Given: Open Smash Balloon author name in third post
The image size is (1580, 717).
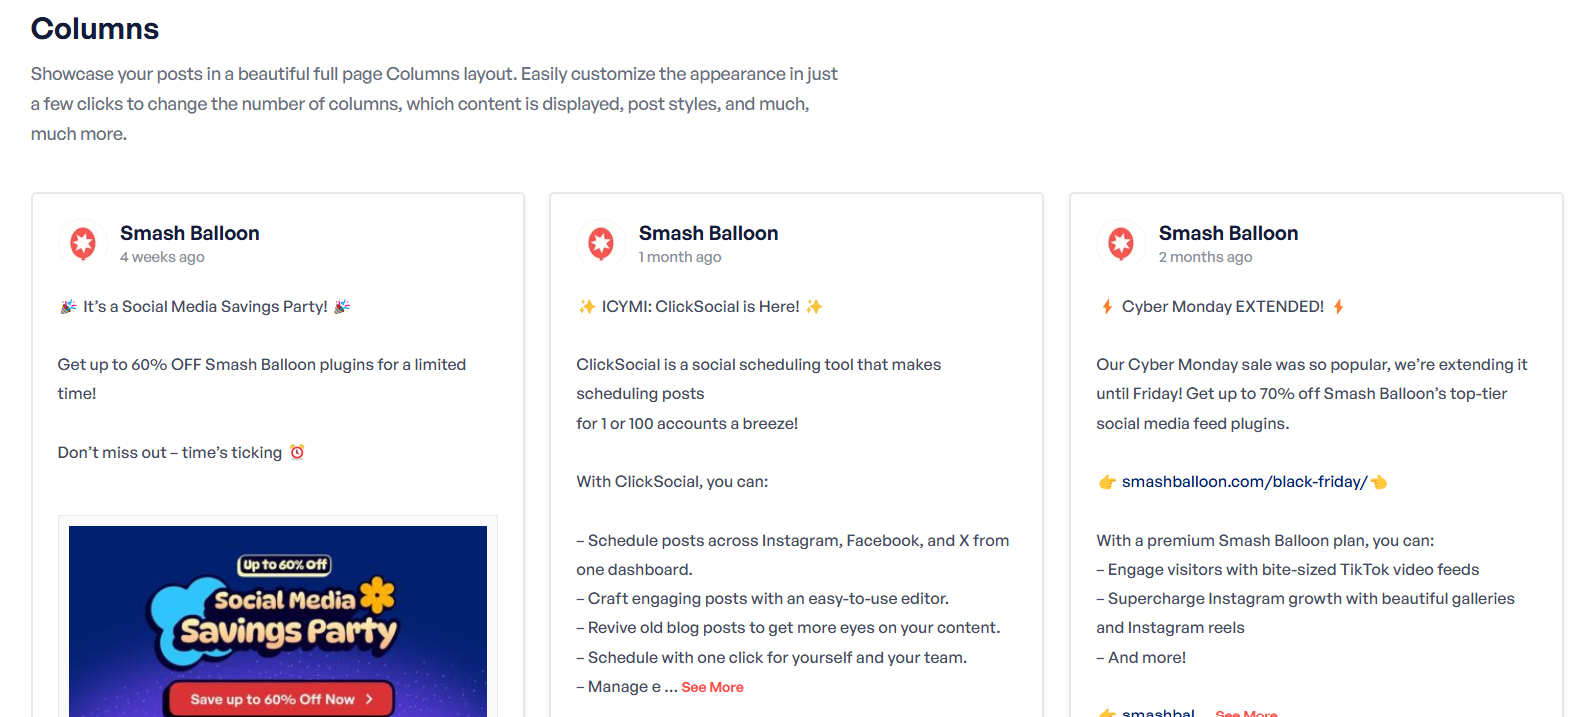Looking at the screenshot, I should (x=1228, y=233).
